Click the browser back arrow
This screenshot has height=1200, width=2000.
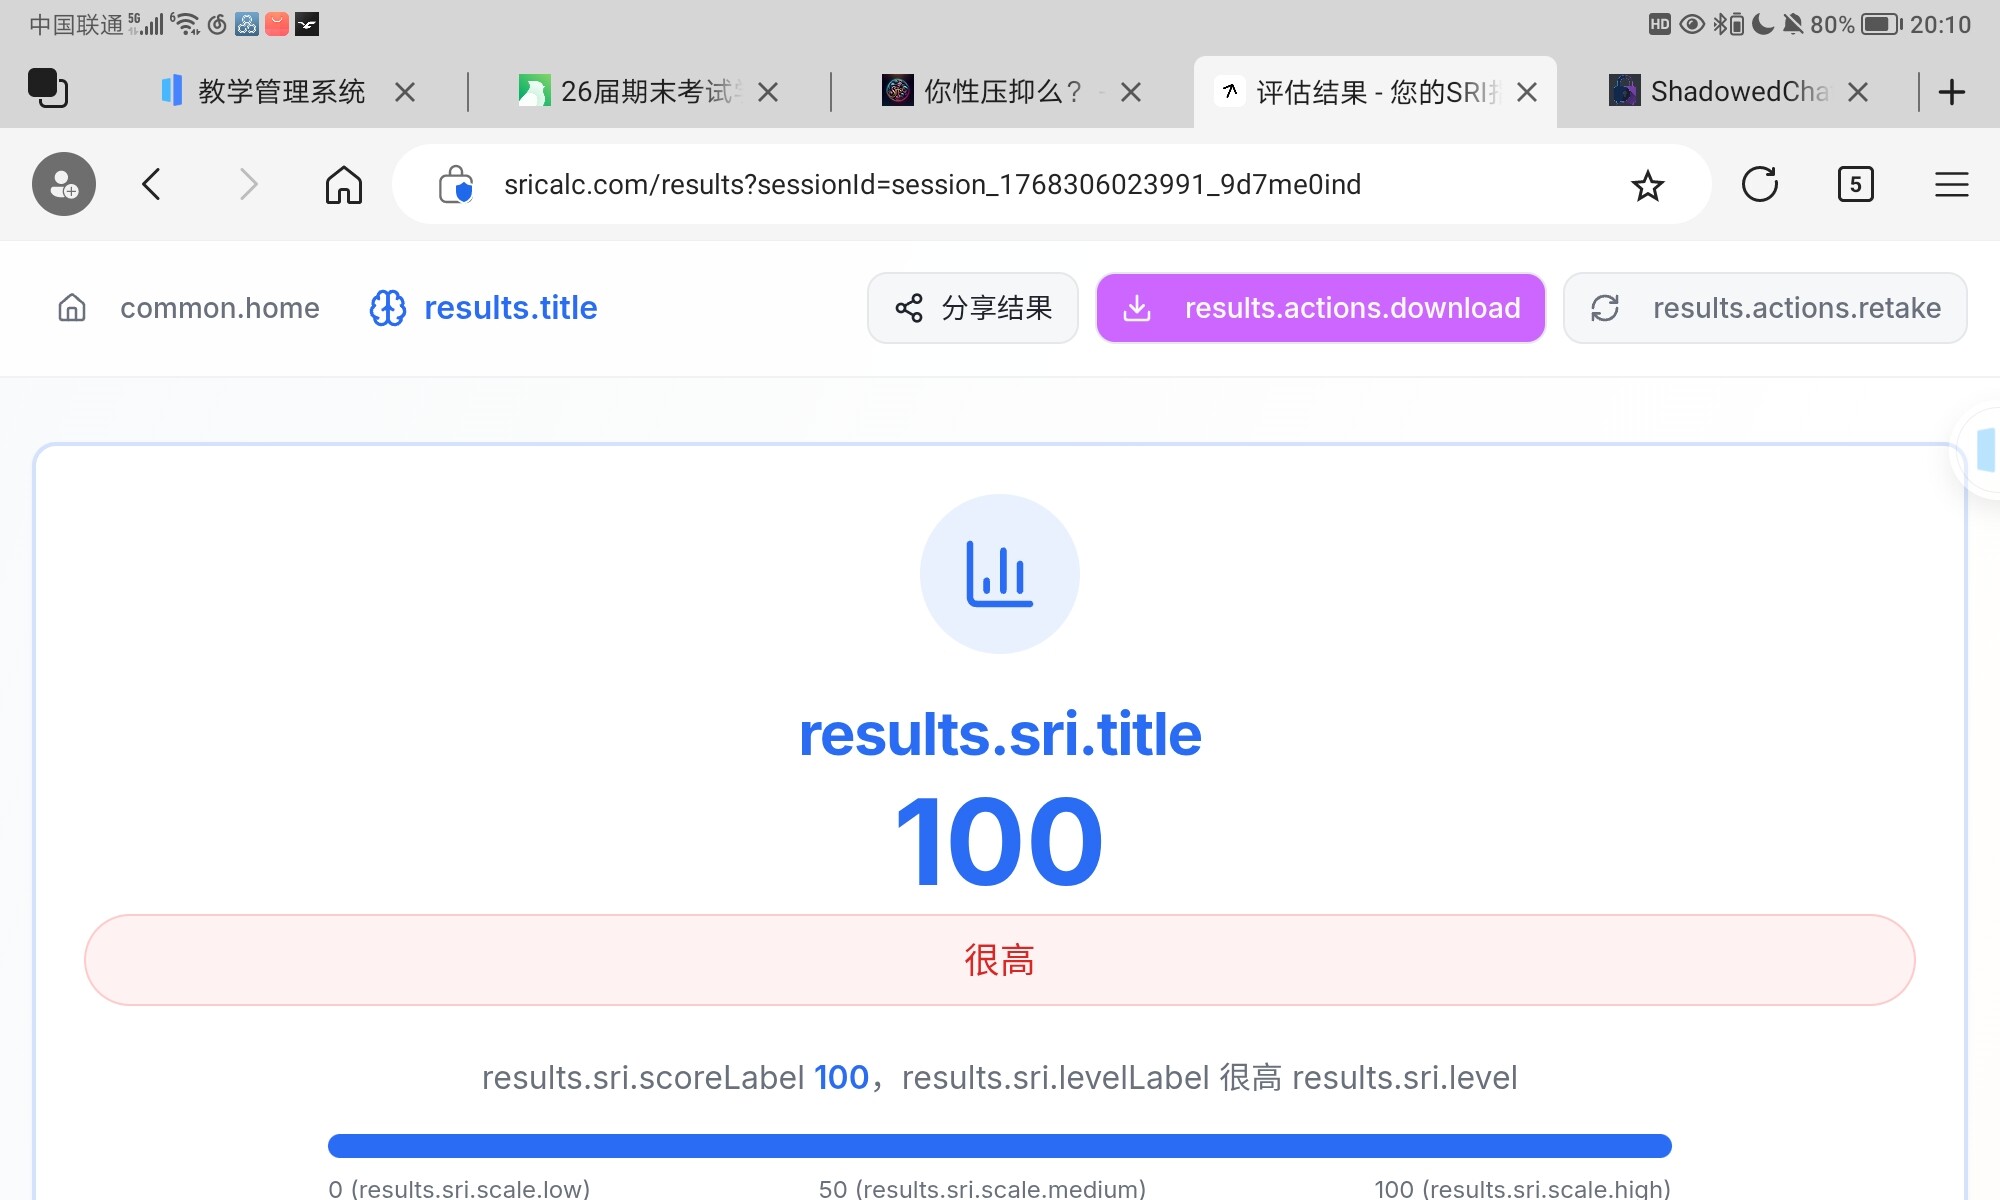152,184
